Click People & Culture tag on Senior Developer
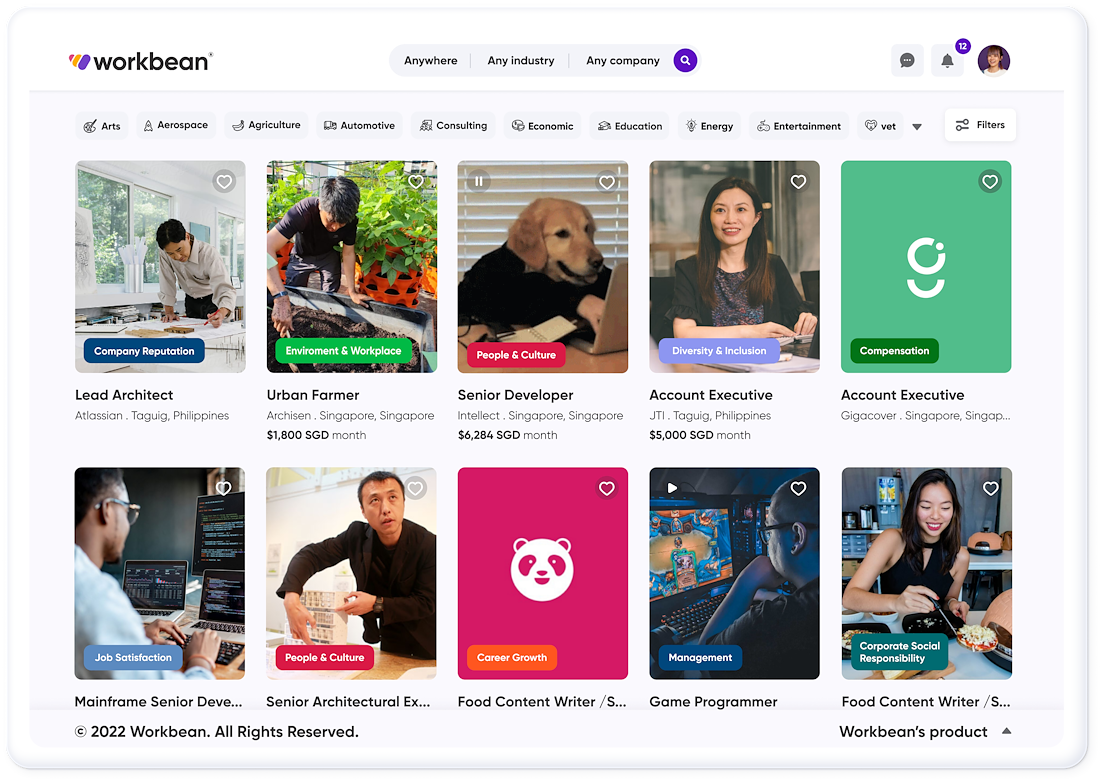 click(x=516, y=354)
